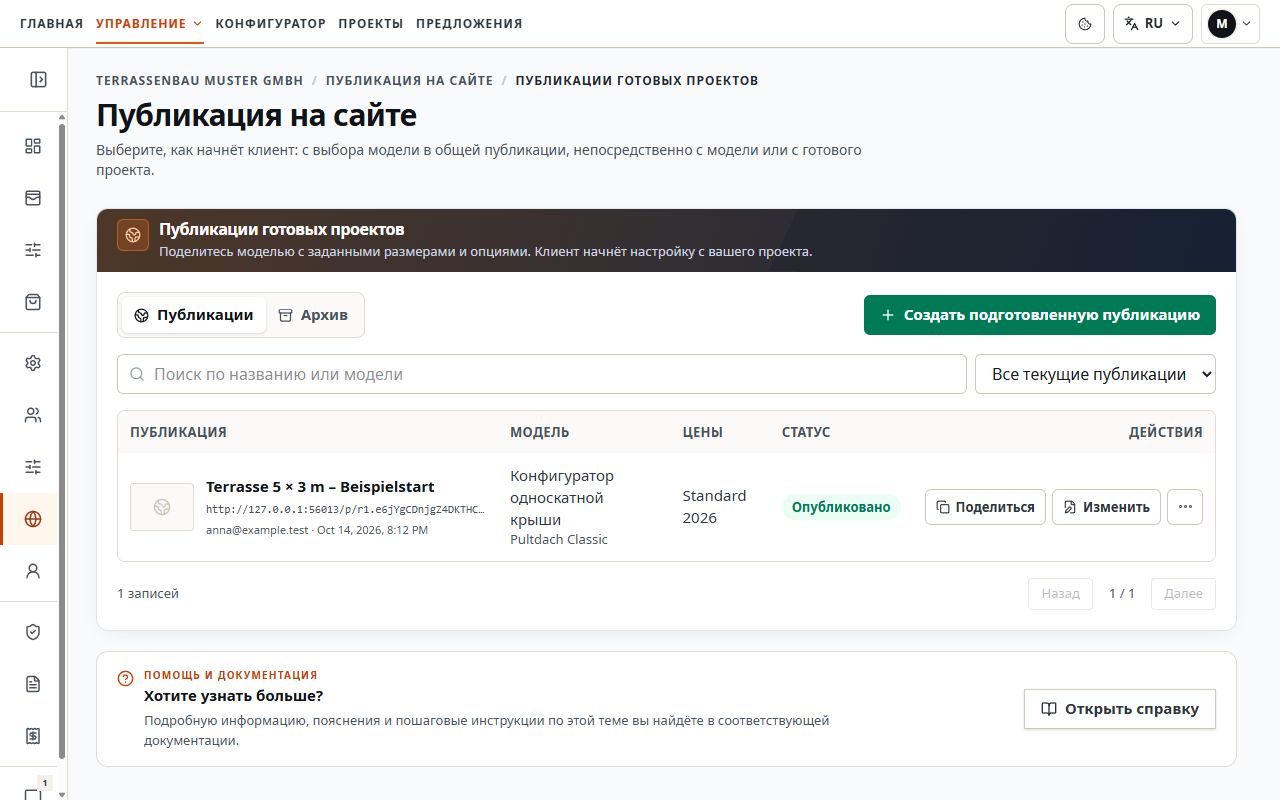Image resolution: width=1280 pixels, height=800 pixels.
Task: Open the sliders icon just above the globe
Action: (33, 467)
